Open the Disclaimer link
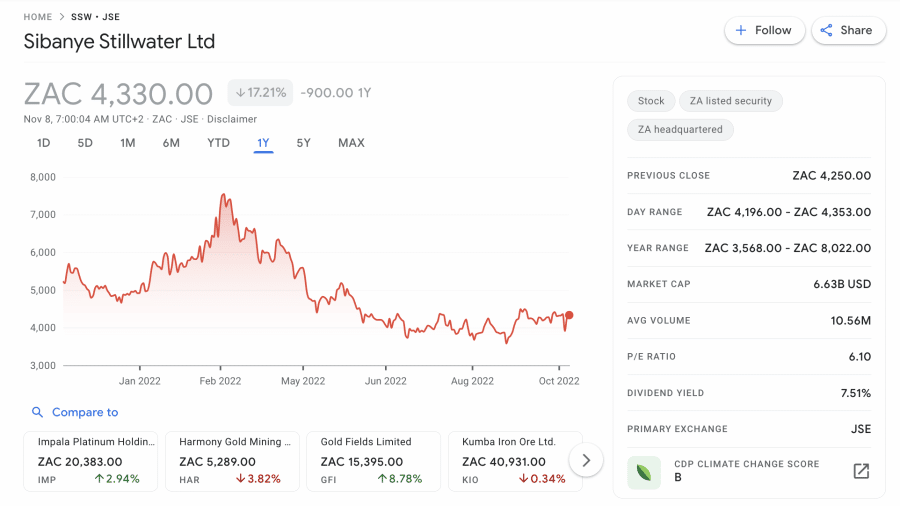Viewport: 900px width, 506px height. coord(232,119)
